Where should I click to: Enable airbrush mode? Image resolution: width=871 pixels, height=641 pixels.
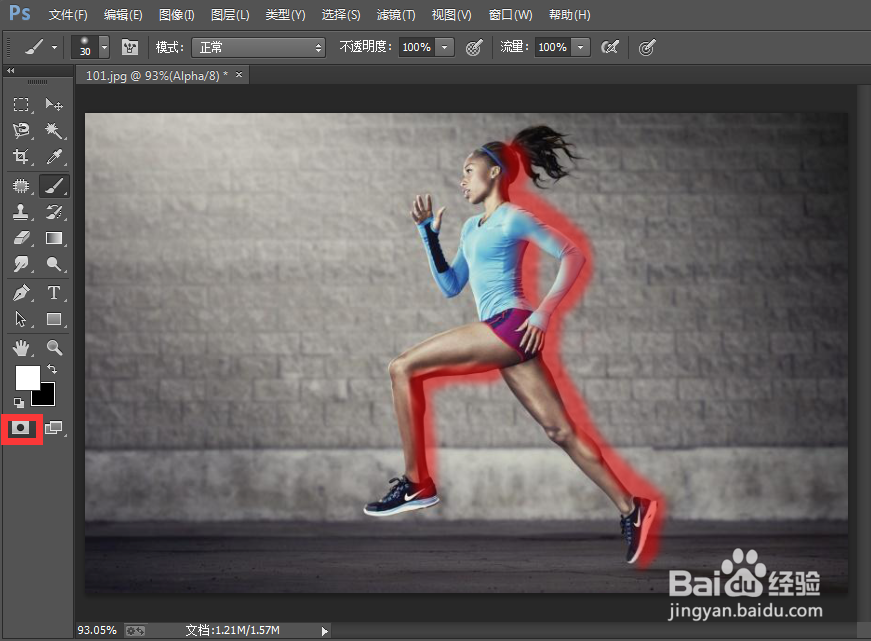pos(610,47)
